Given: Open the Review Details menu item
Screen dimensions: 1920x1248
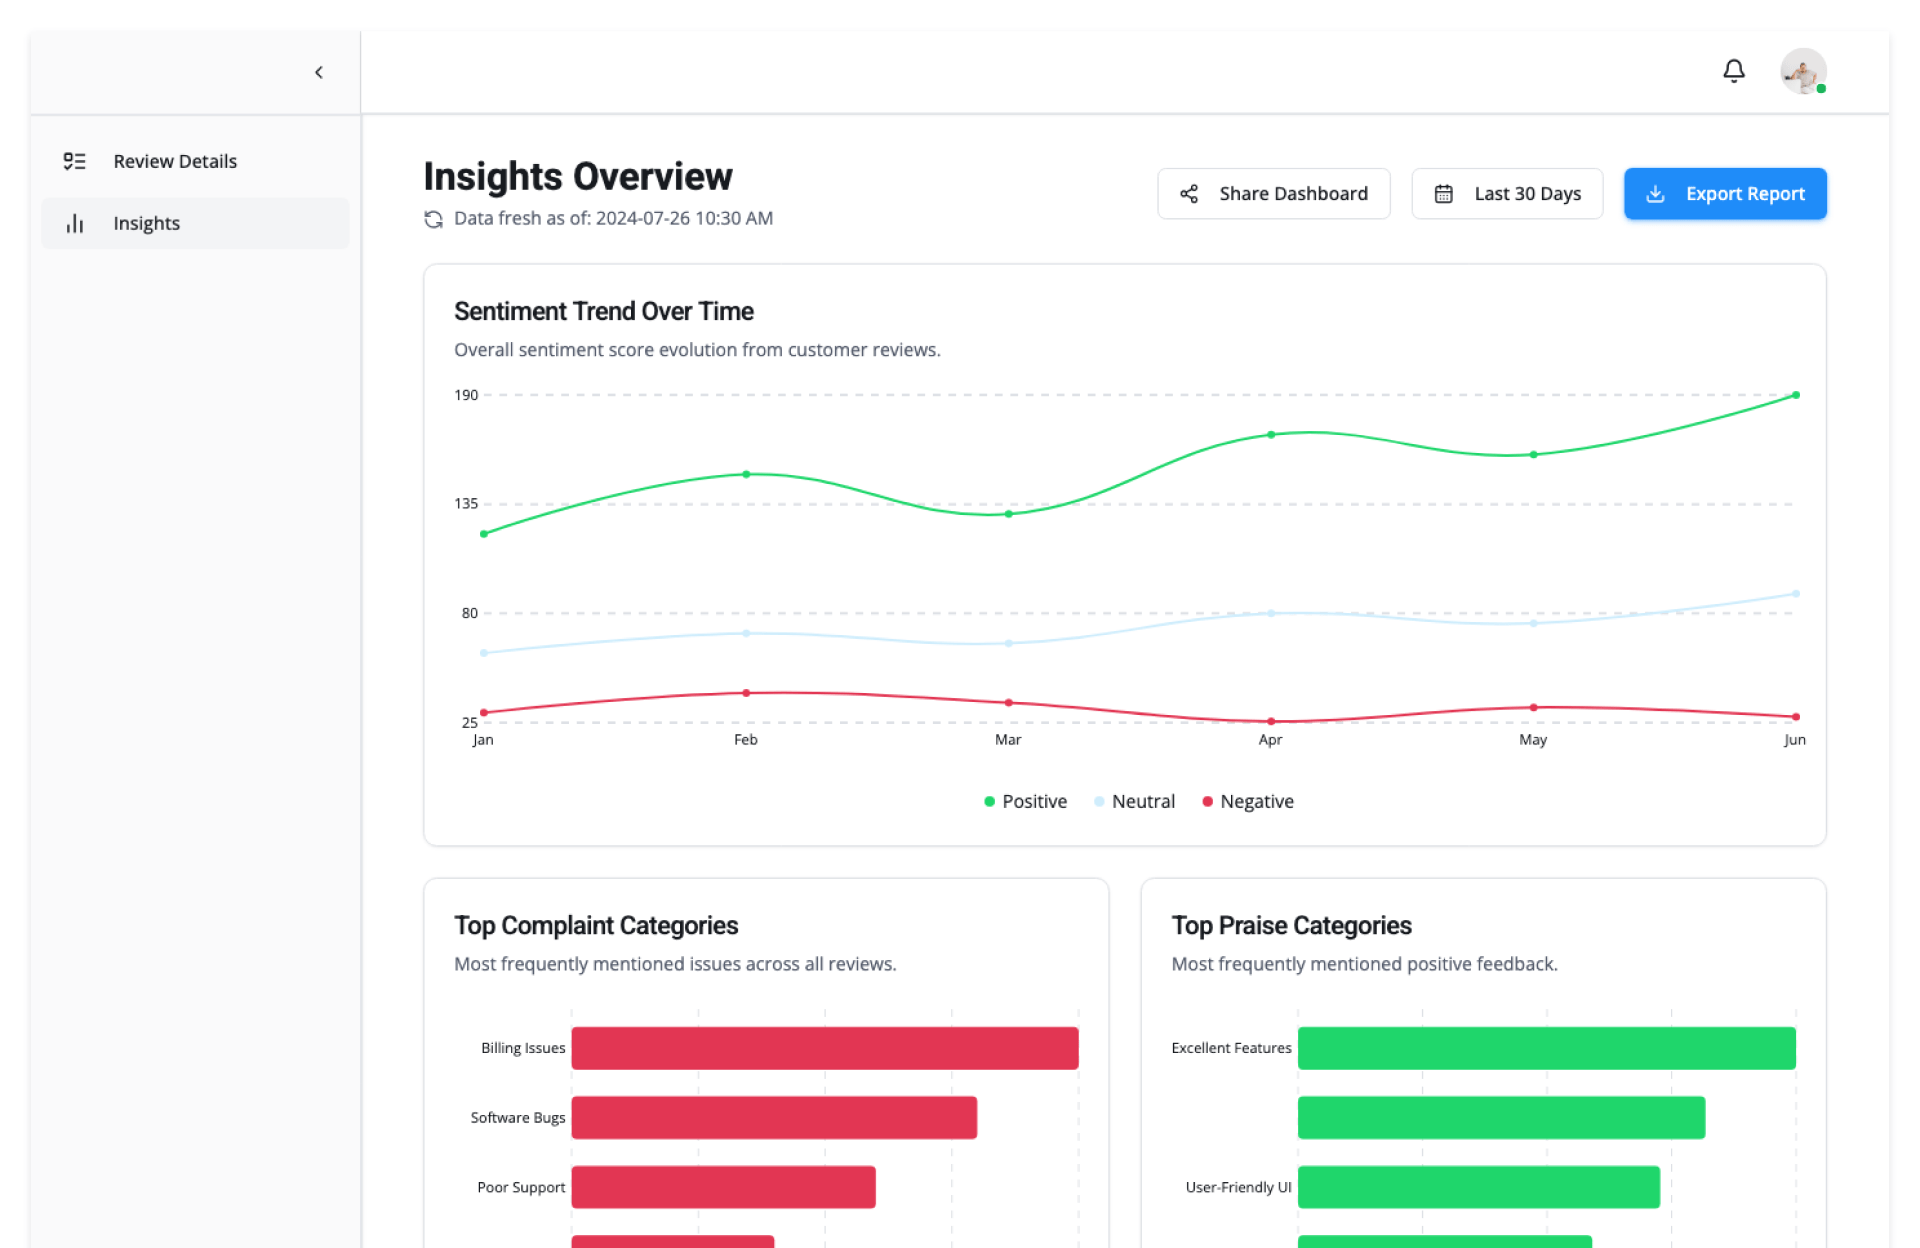Looking at the screenshot, I should [x=175, y=161].
